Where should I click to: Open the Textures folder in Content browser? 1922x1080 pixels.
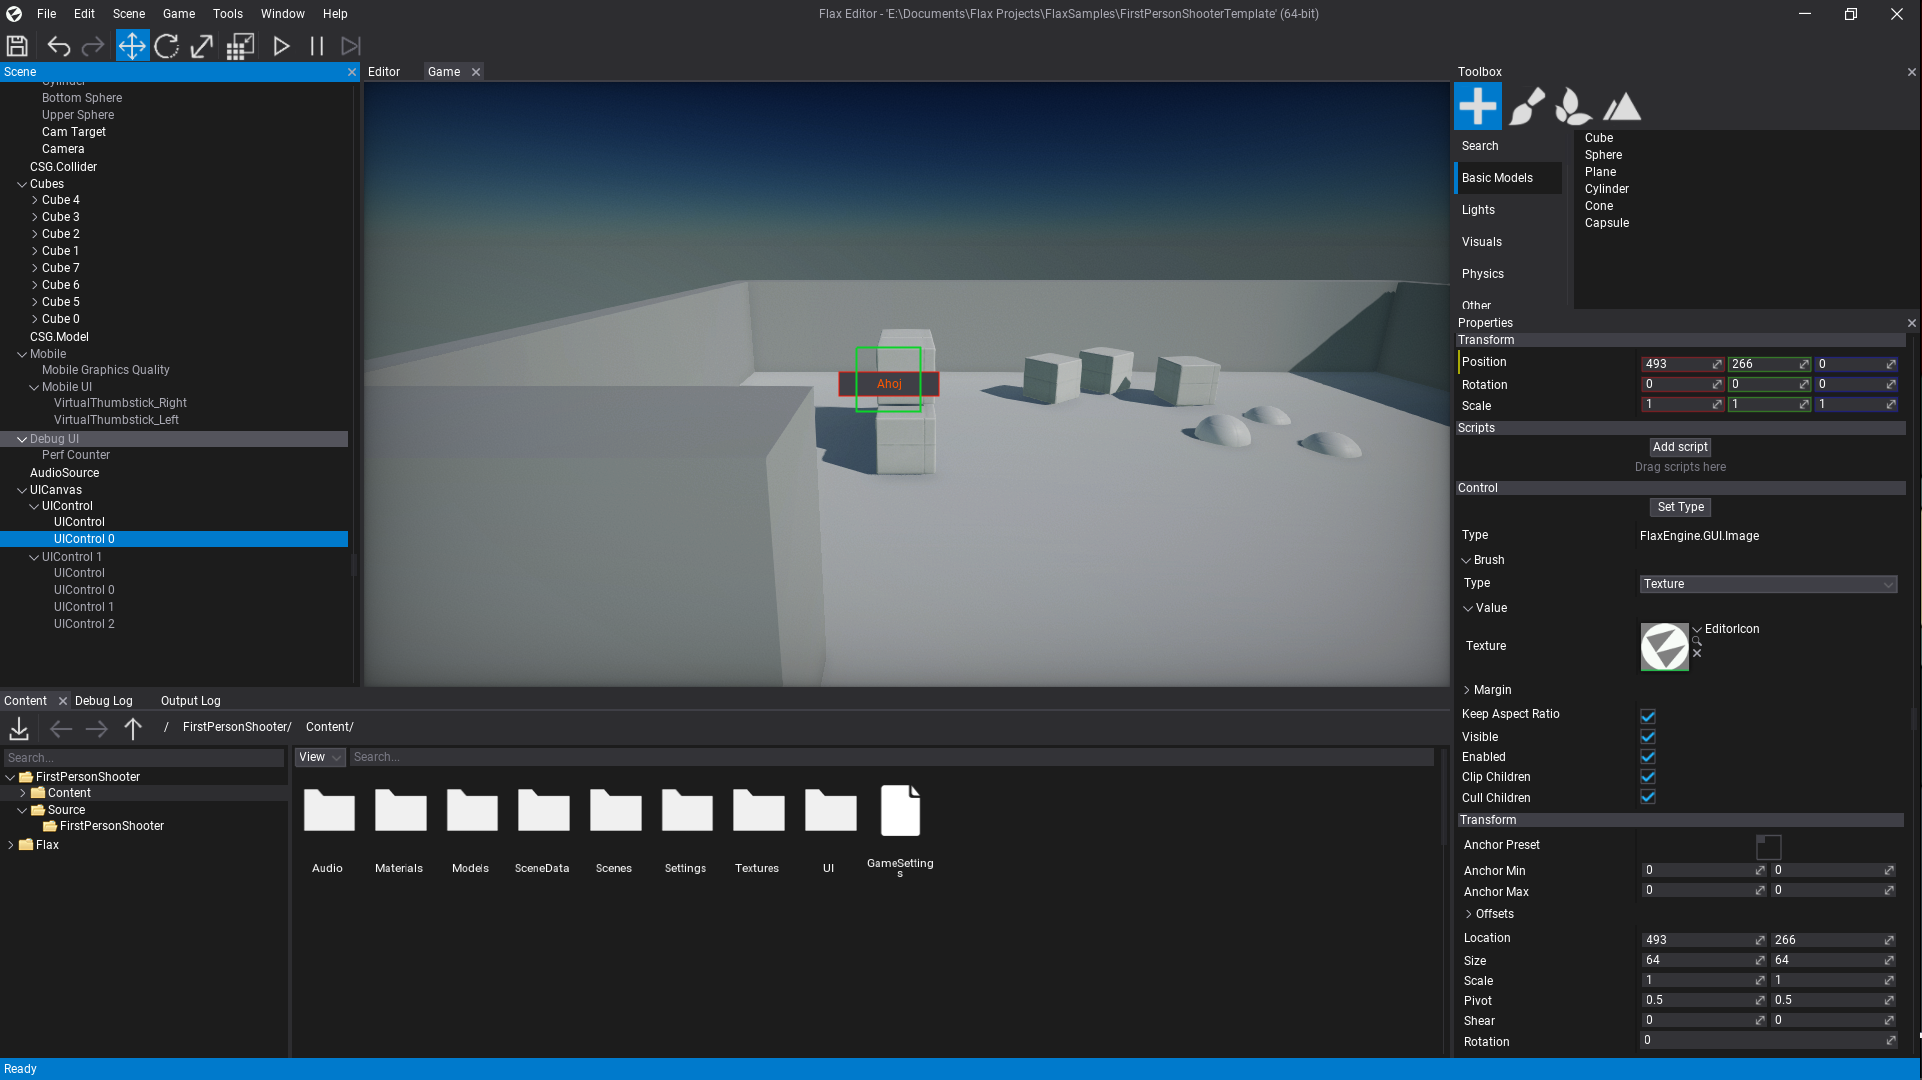[x=757, y=820]
